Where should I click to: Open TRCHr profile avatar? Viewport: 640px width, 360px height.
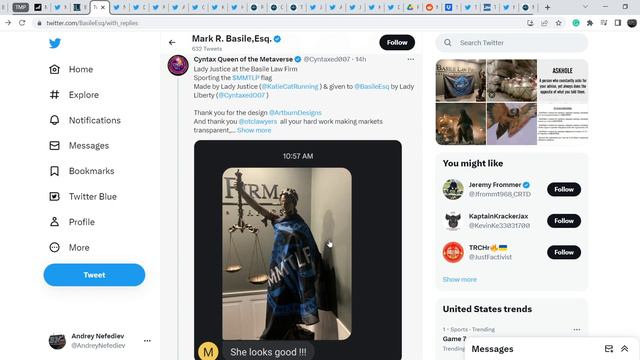click(453, 252)
